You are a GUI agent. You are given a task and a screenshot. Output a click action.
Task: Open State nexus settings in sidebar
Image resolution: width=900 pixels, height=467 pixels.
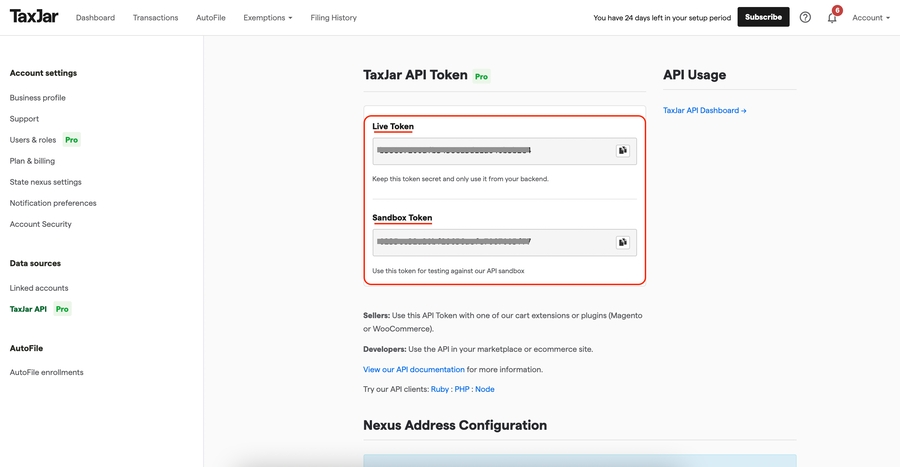point(46,182)
